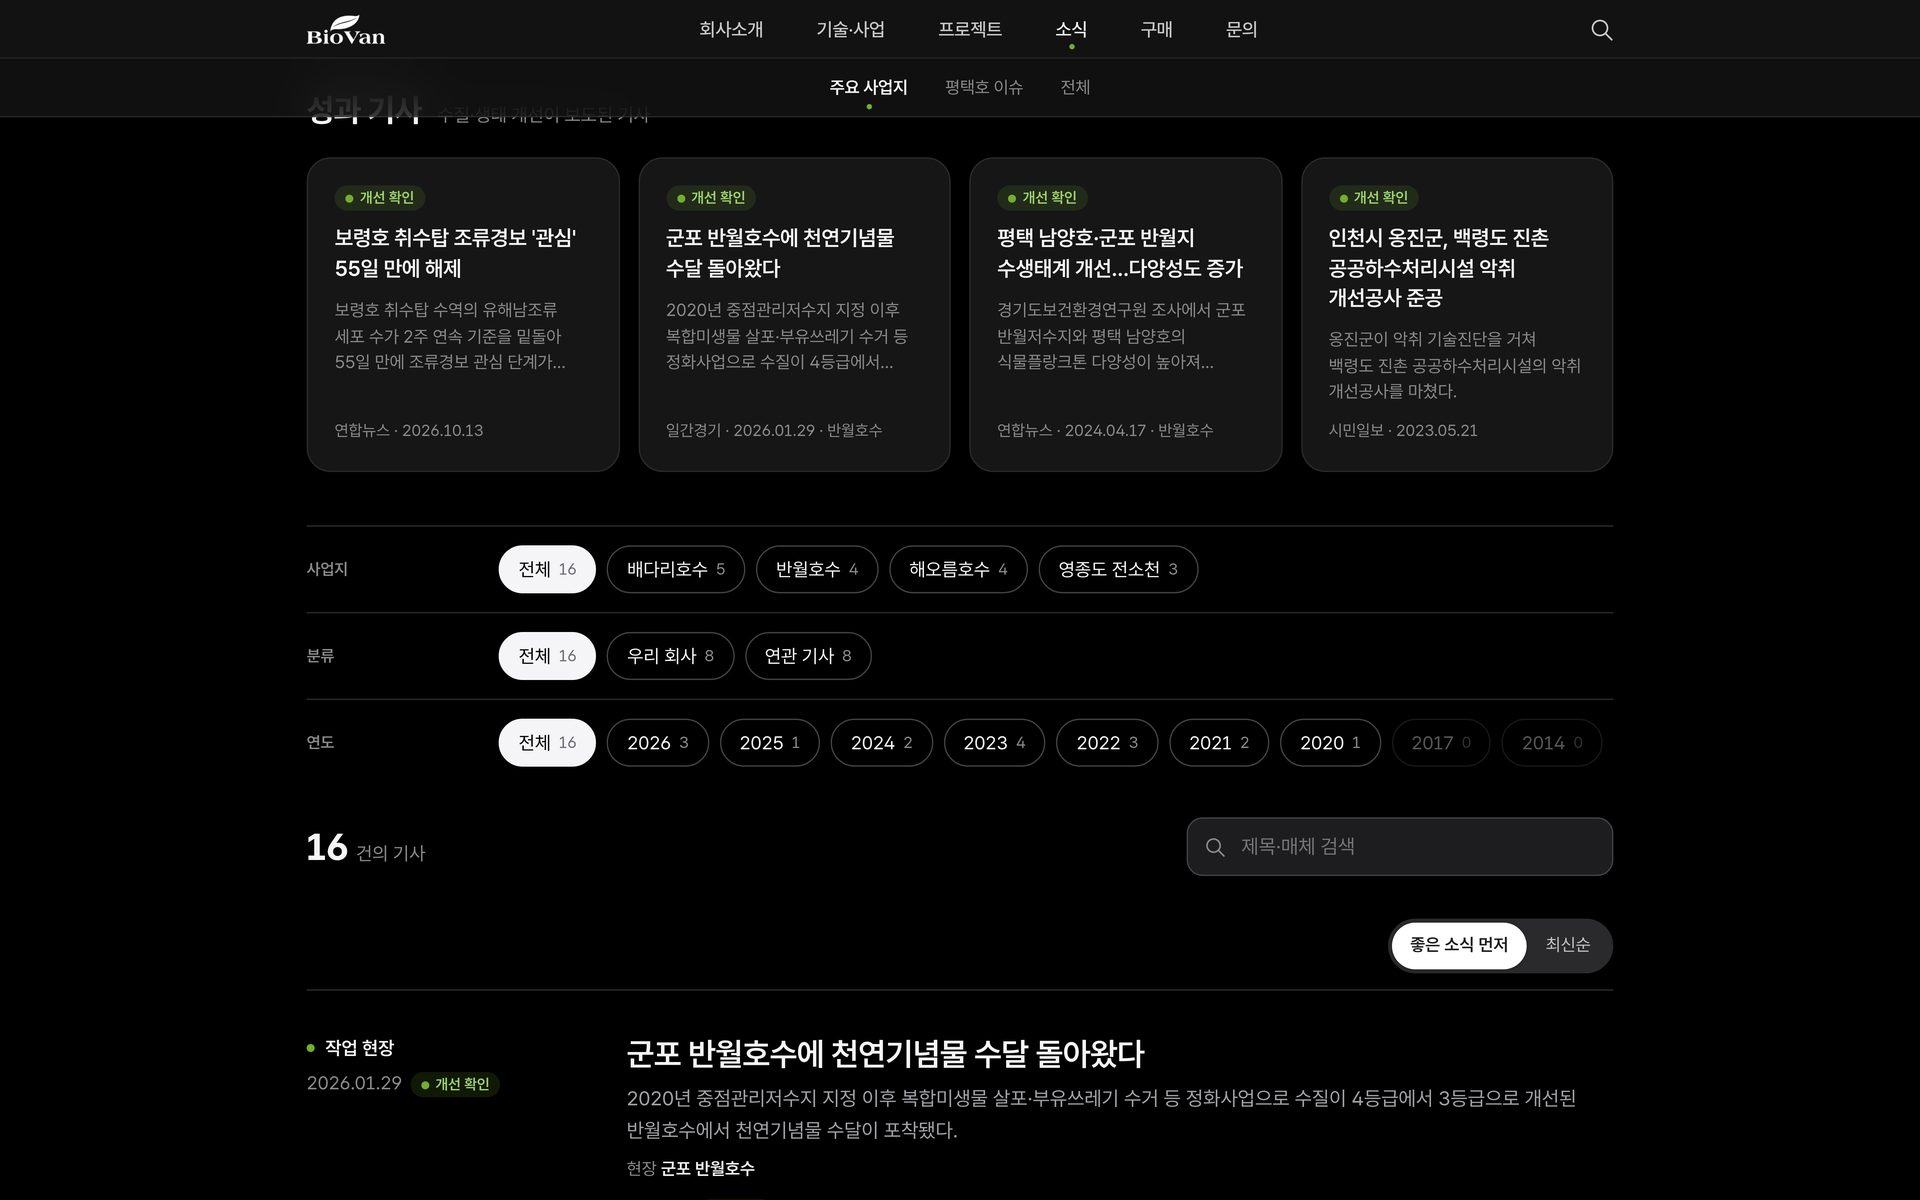Viewport: 1920px width, 1200px height.
Task: Filter category by 우리 회사
Action: pos(670,656)
